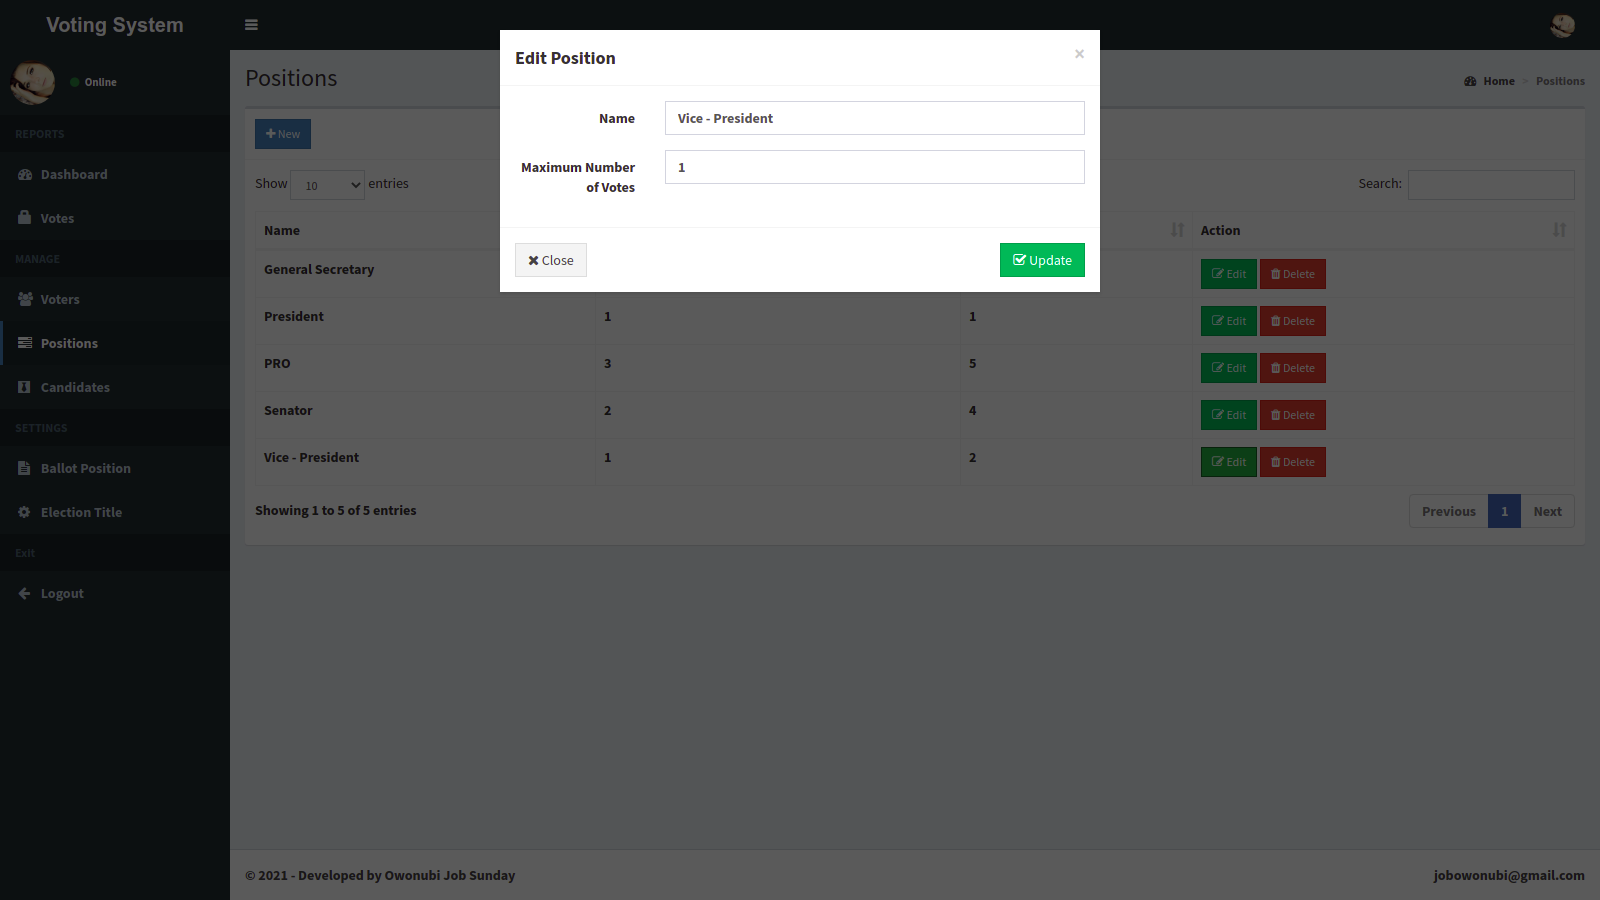Open Ballot Position settings
Screen dimensions: 1600x900
pos(115,468)
